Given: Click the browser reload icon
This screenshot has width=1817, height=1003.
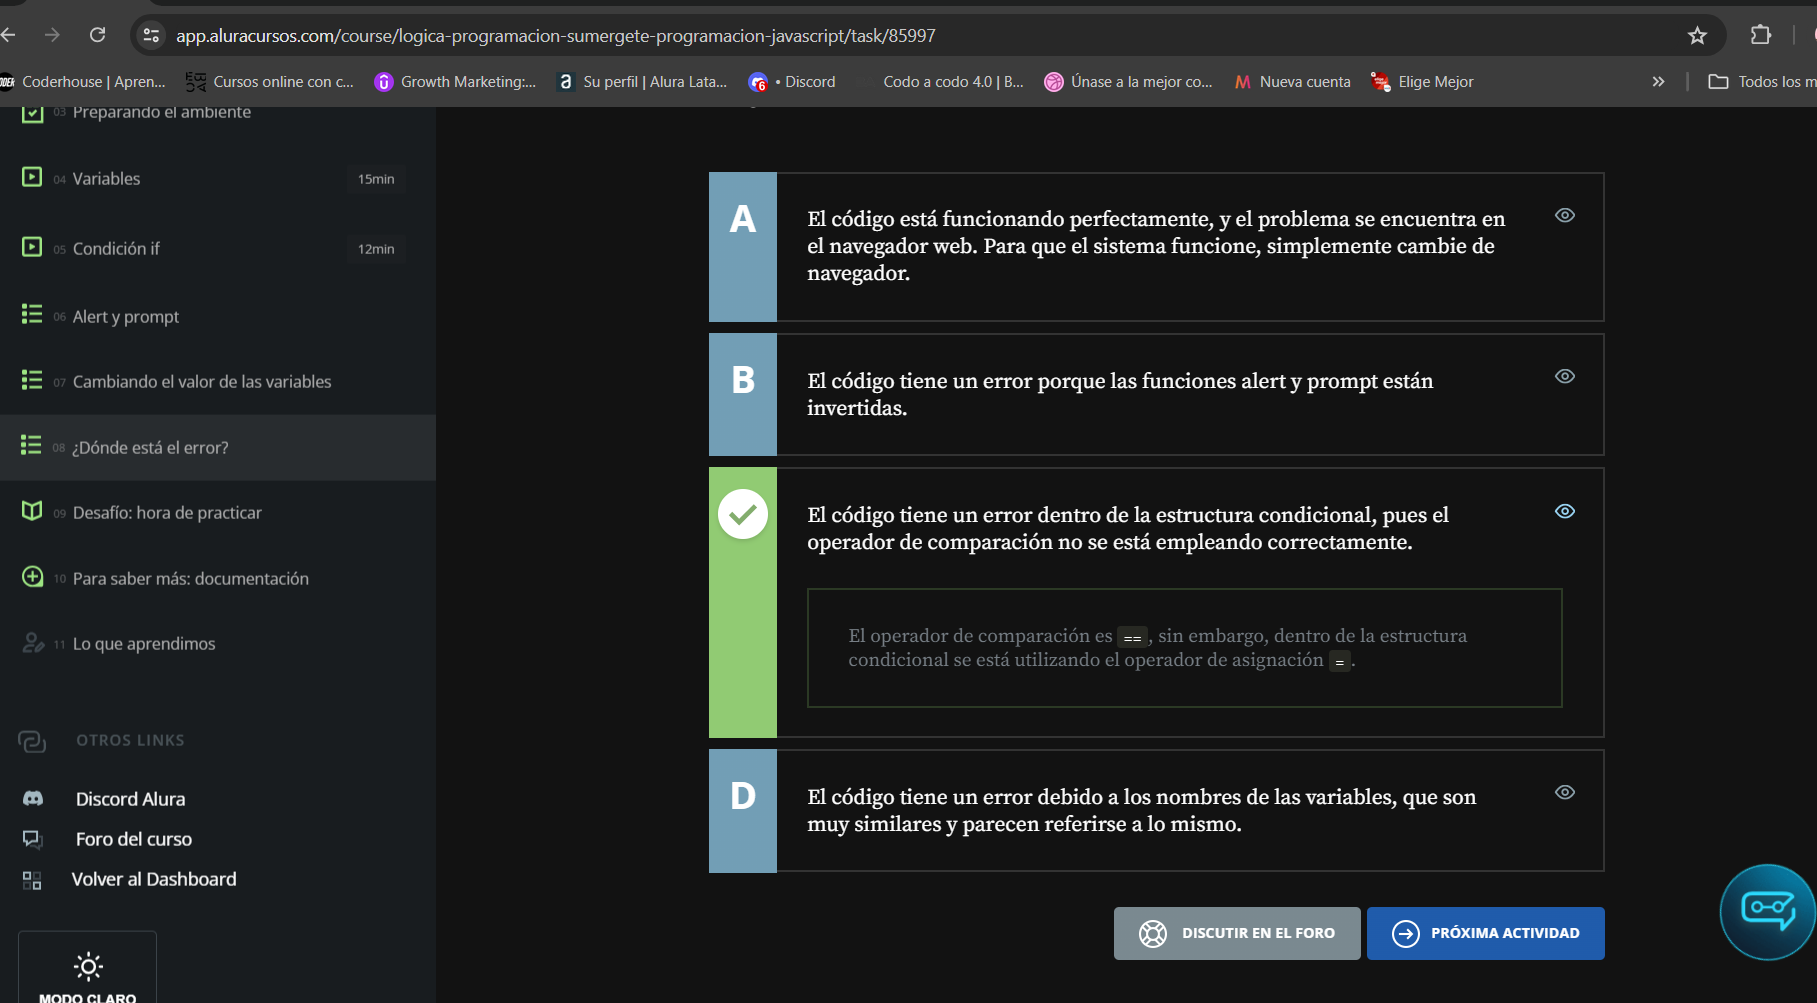Looking at the screenshot, I should point(97,34).
